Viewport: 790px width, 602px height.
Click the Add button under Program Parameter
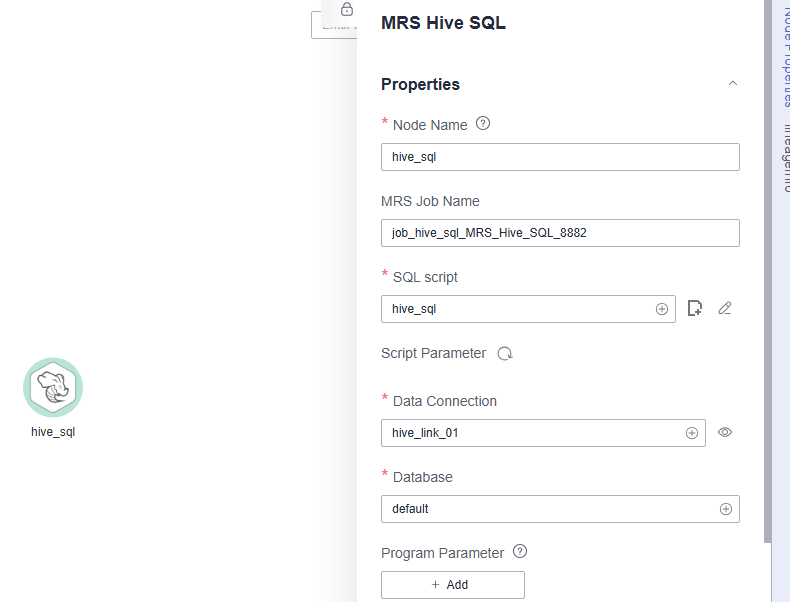tap(452, 585)
